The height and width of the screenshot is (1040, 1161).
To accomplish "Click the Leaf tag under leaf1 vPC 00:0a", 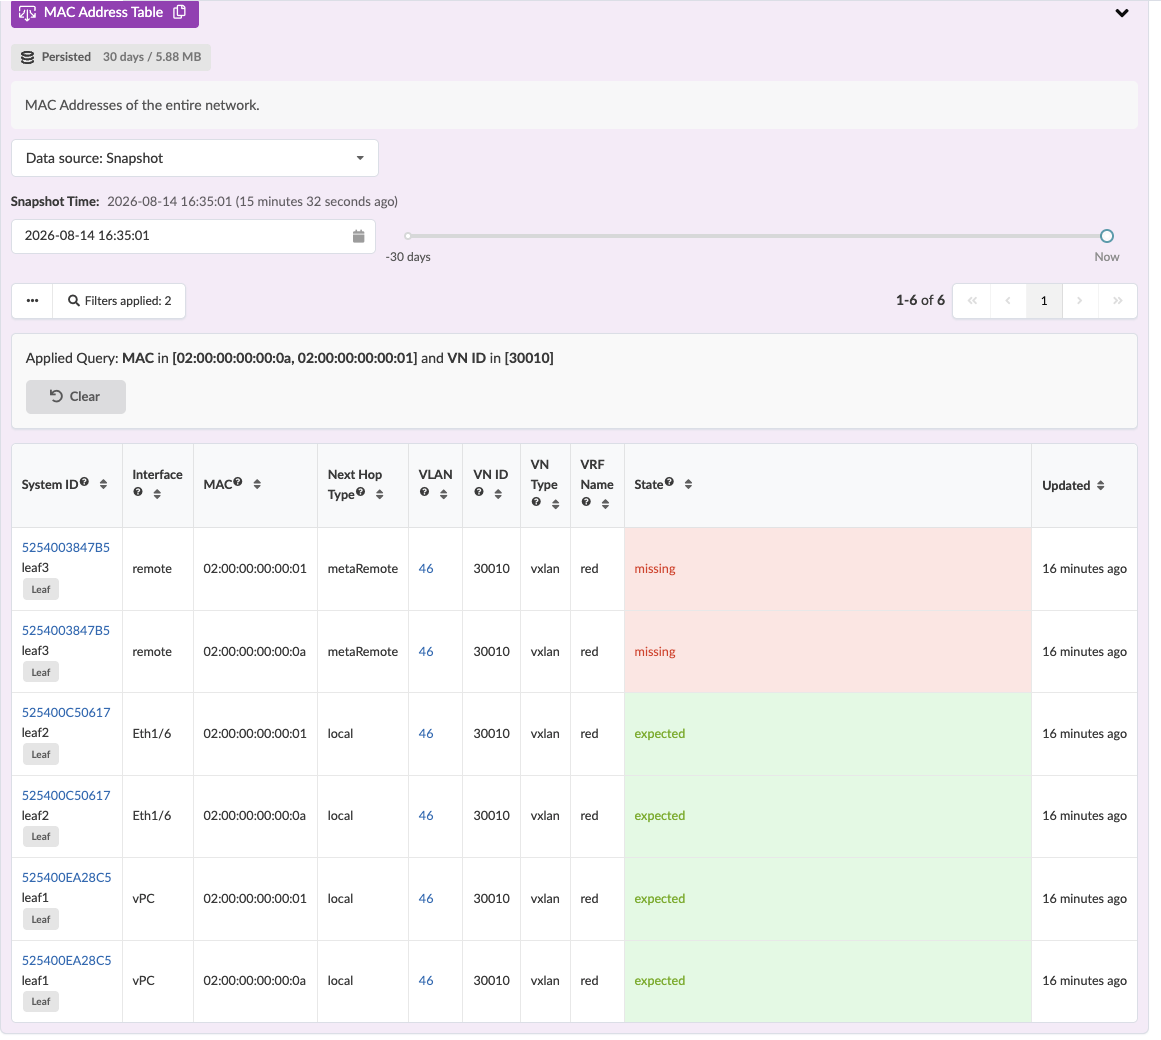I will (41, 1002).
